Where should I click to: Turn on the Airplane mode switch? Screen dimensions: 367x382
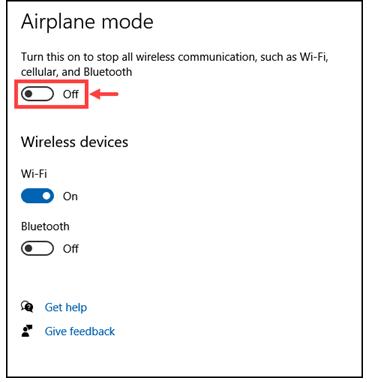[37, 94]
